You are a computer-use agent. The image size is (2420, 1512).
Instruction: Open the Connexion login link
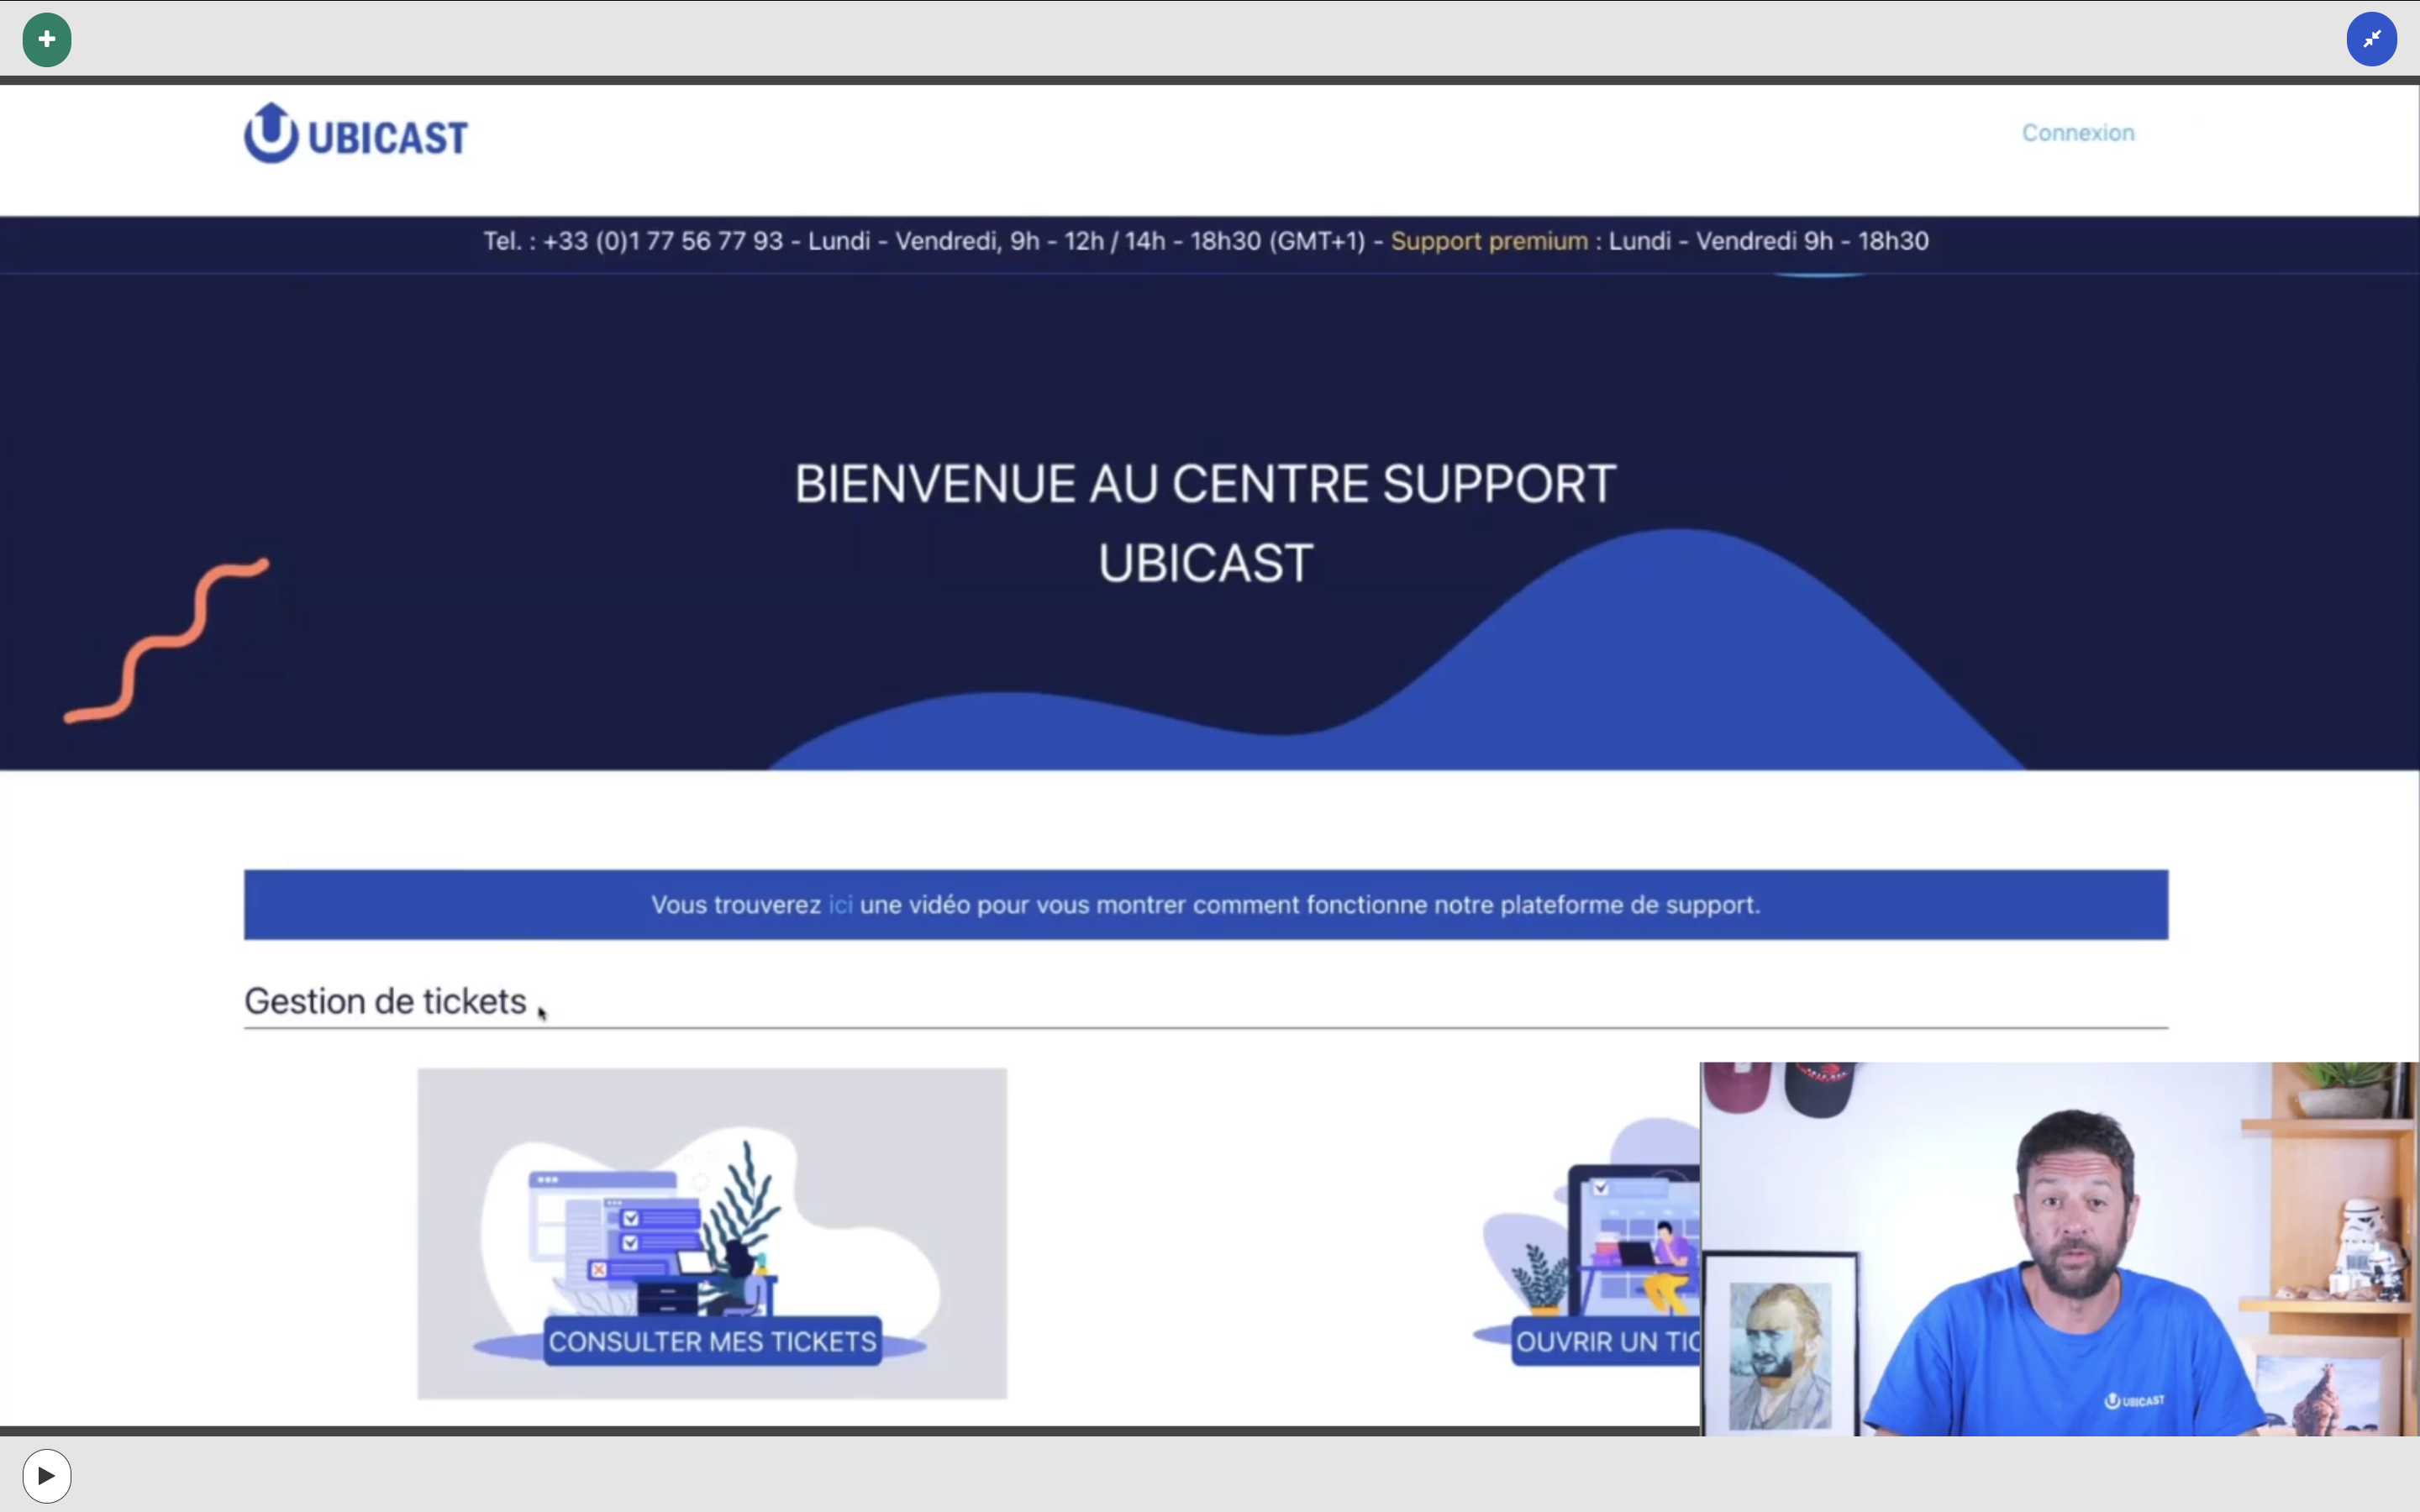[2078, 133]
